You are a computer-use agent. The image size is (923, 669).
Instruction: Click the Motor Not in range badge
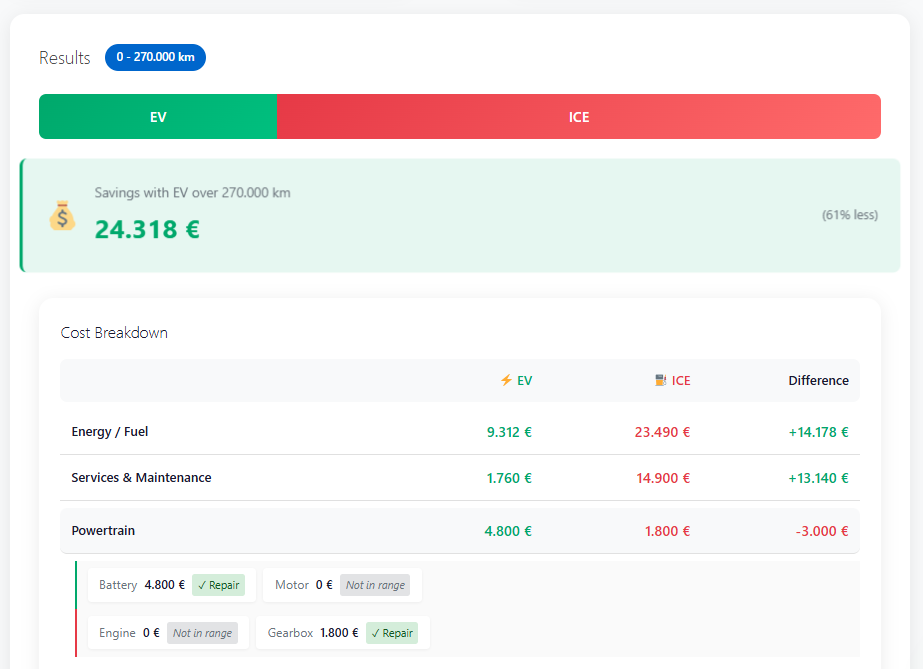click(375, 585)
